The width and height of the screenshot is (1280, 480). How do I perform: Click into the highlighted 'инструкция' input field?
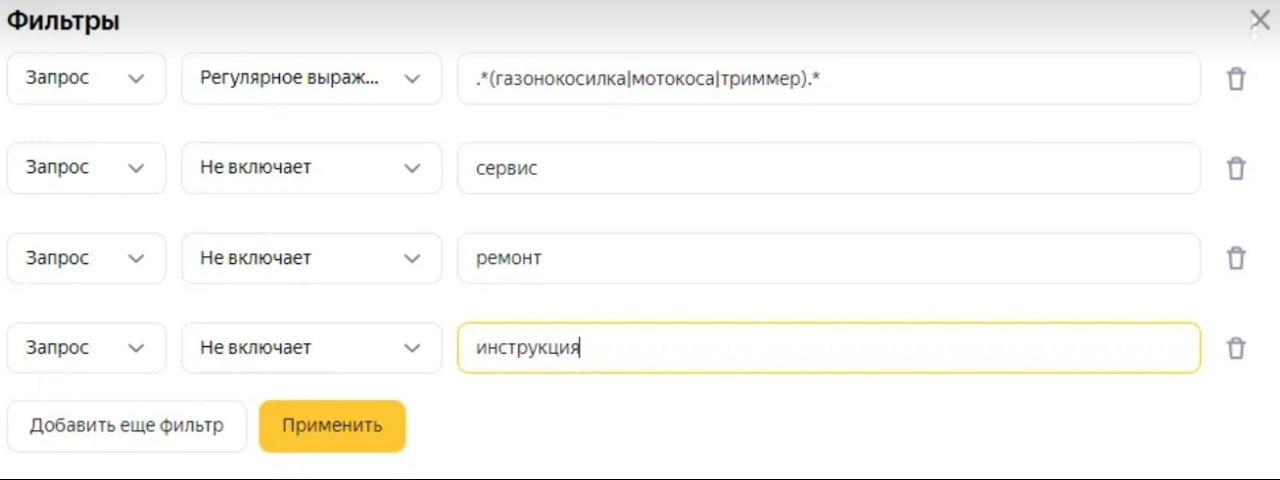828,348
